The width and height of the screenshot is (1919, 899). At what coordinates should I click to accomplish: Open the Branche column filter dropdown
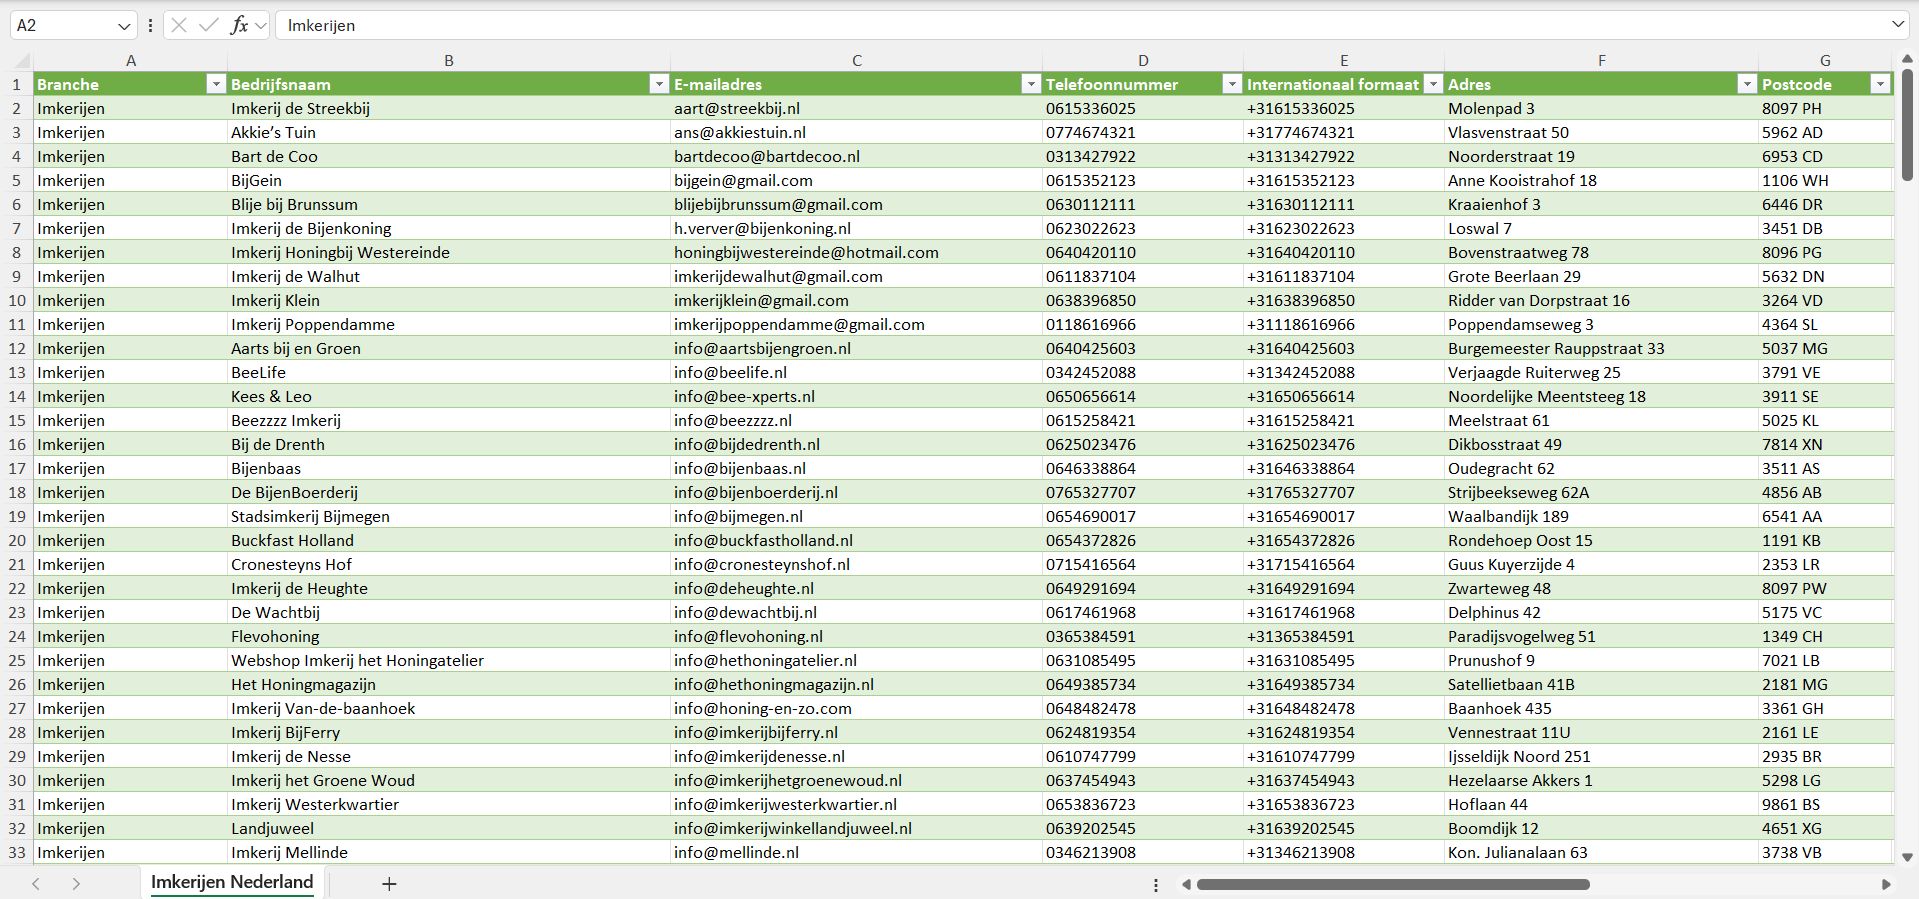pyautogui.click(x=215, y=84)
